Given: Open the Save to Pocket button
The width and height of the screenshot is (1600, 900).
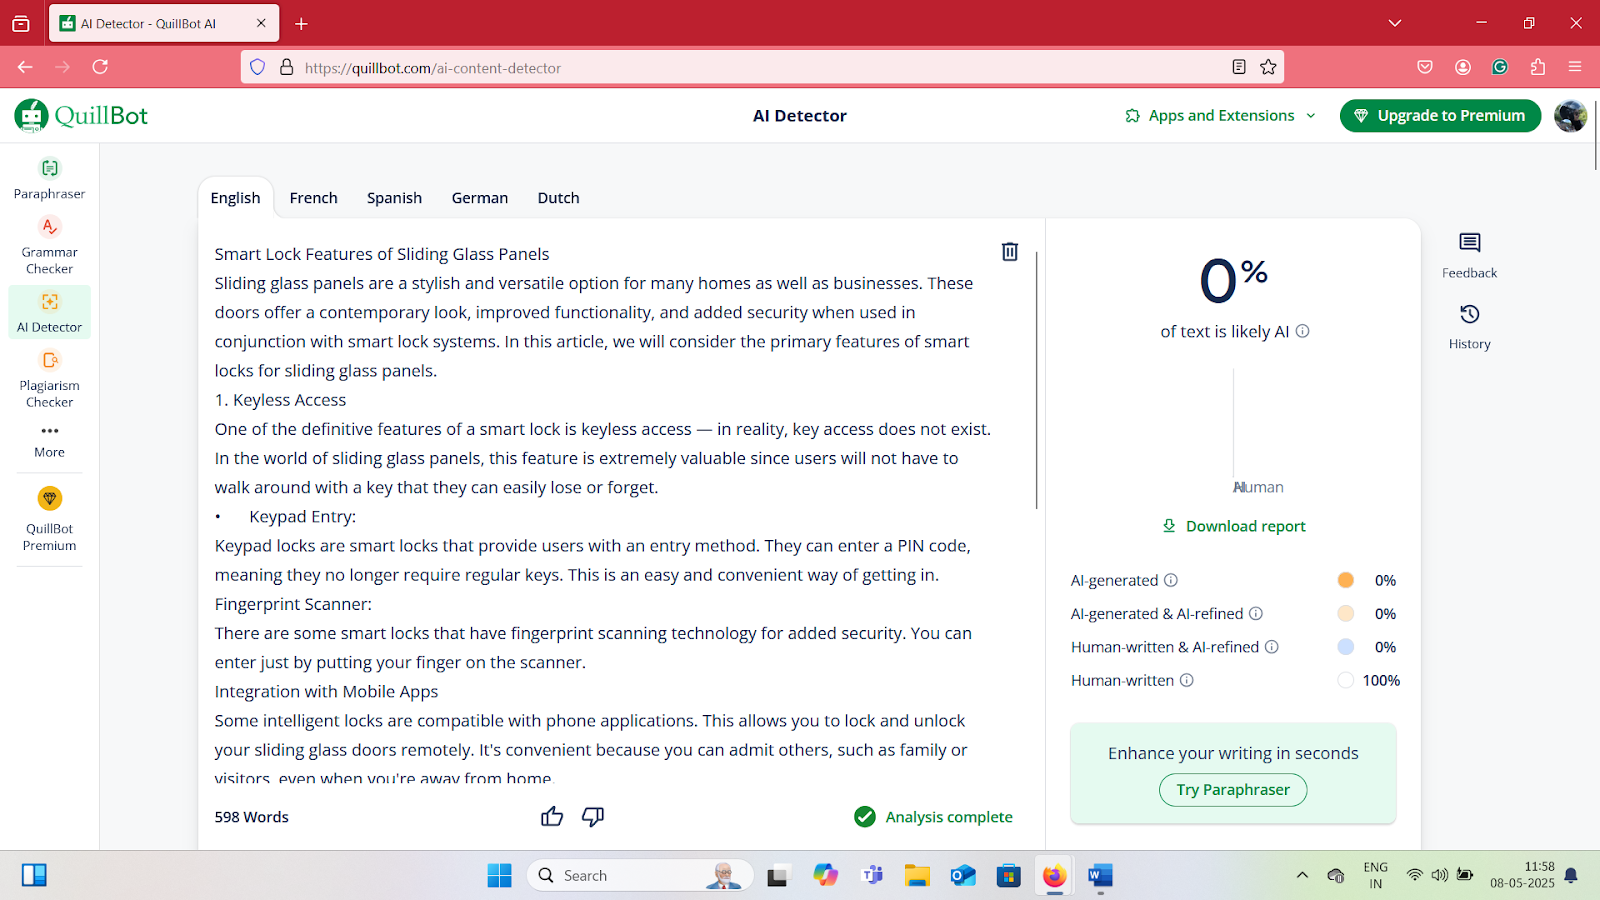Looking at the screenshot, I should [x=1425, y=67].
